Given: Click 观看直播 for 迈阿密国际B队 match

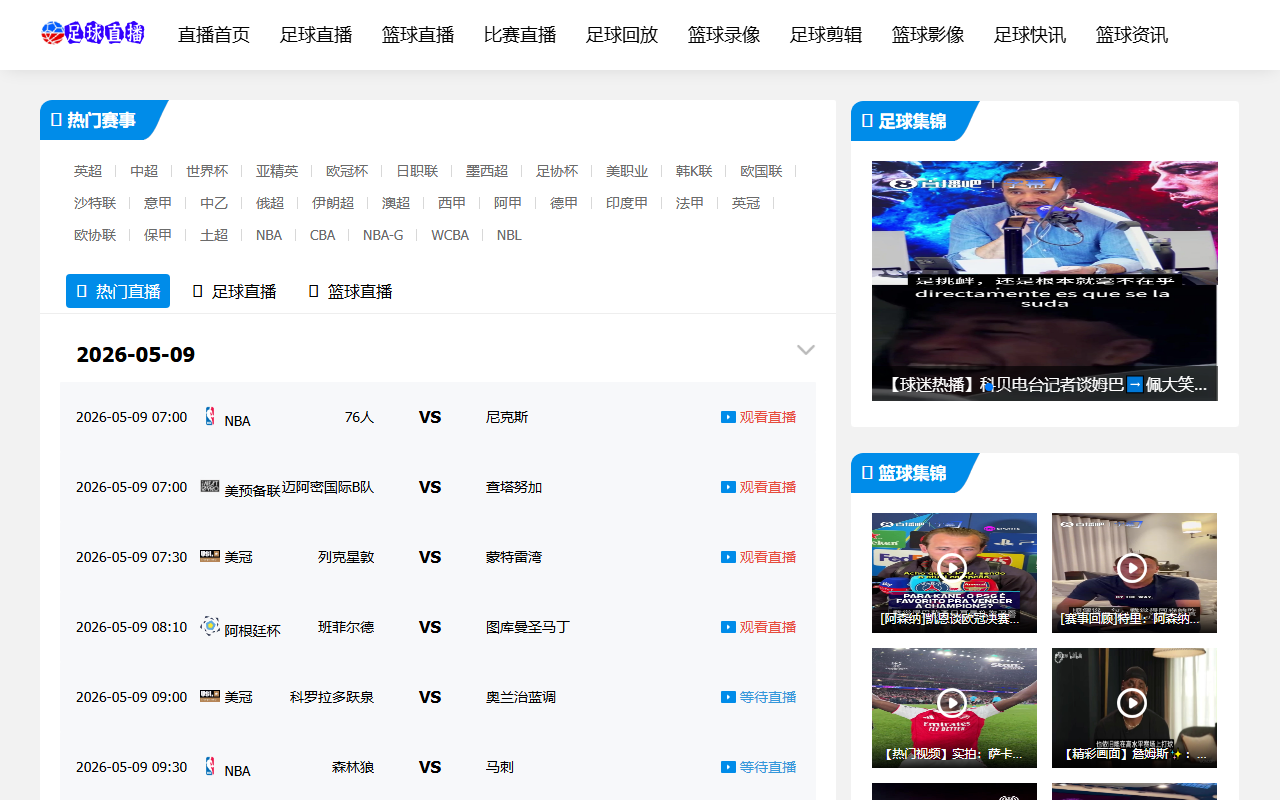Looking at the screenshot, I should [768, 487].
